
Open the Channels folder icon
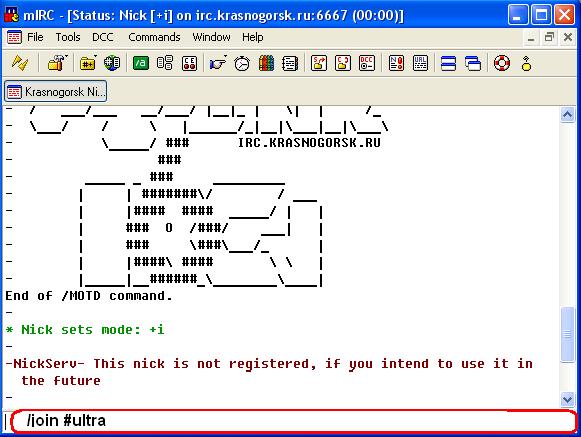[88, 63]
